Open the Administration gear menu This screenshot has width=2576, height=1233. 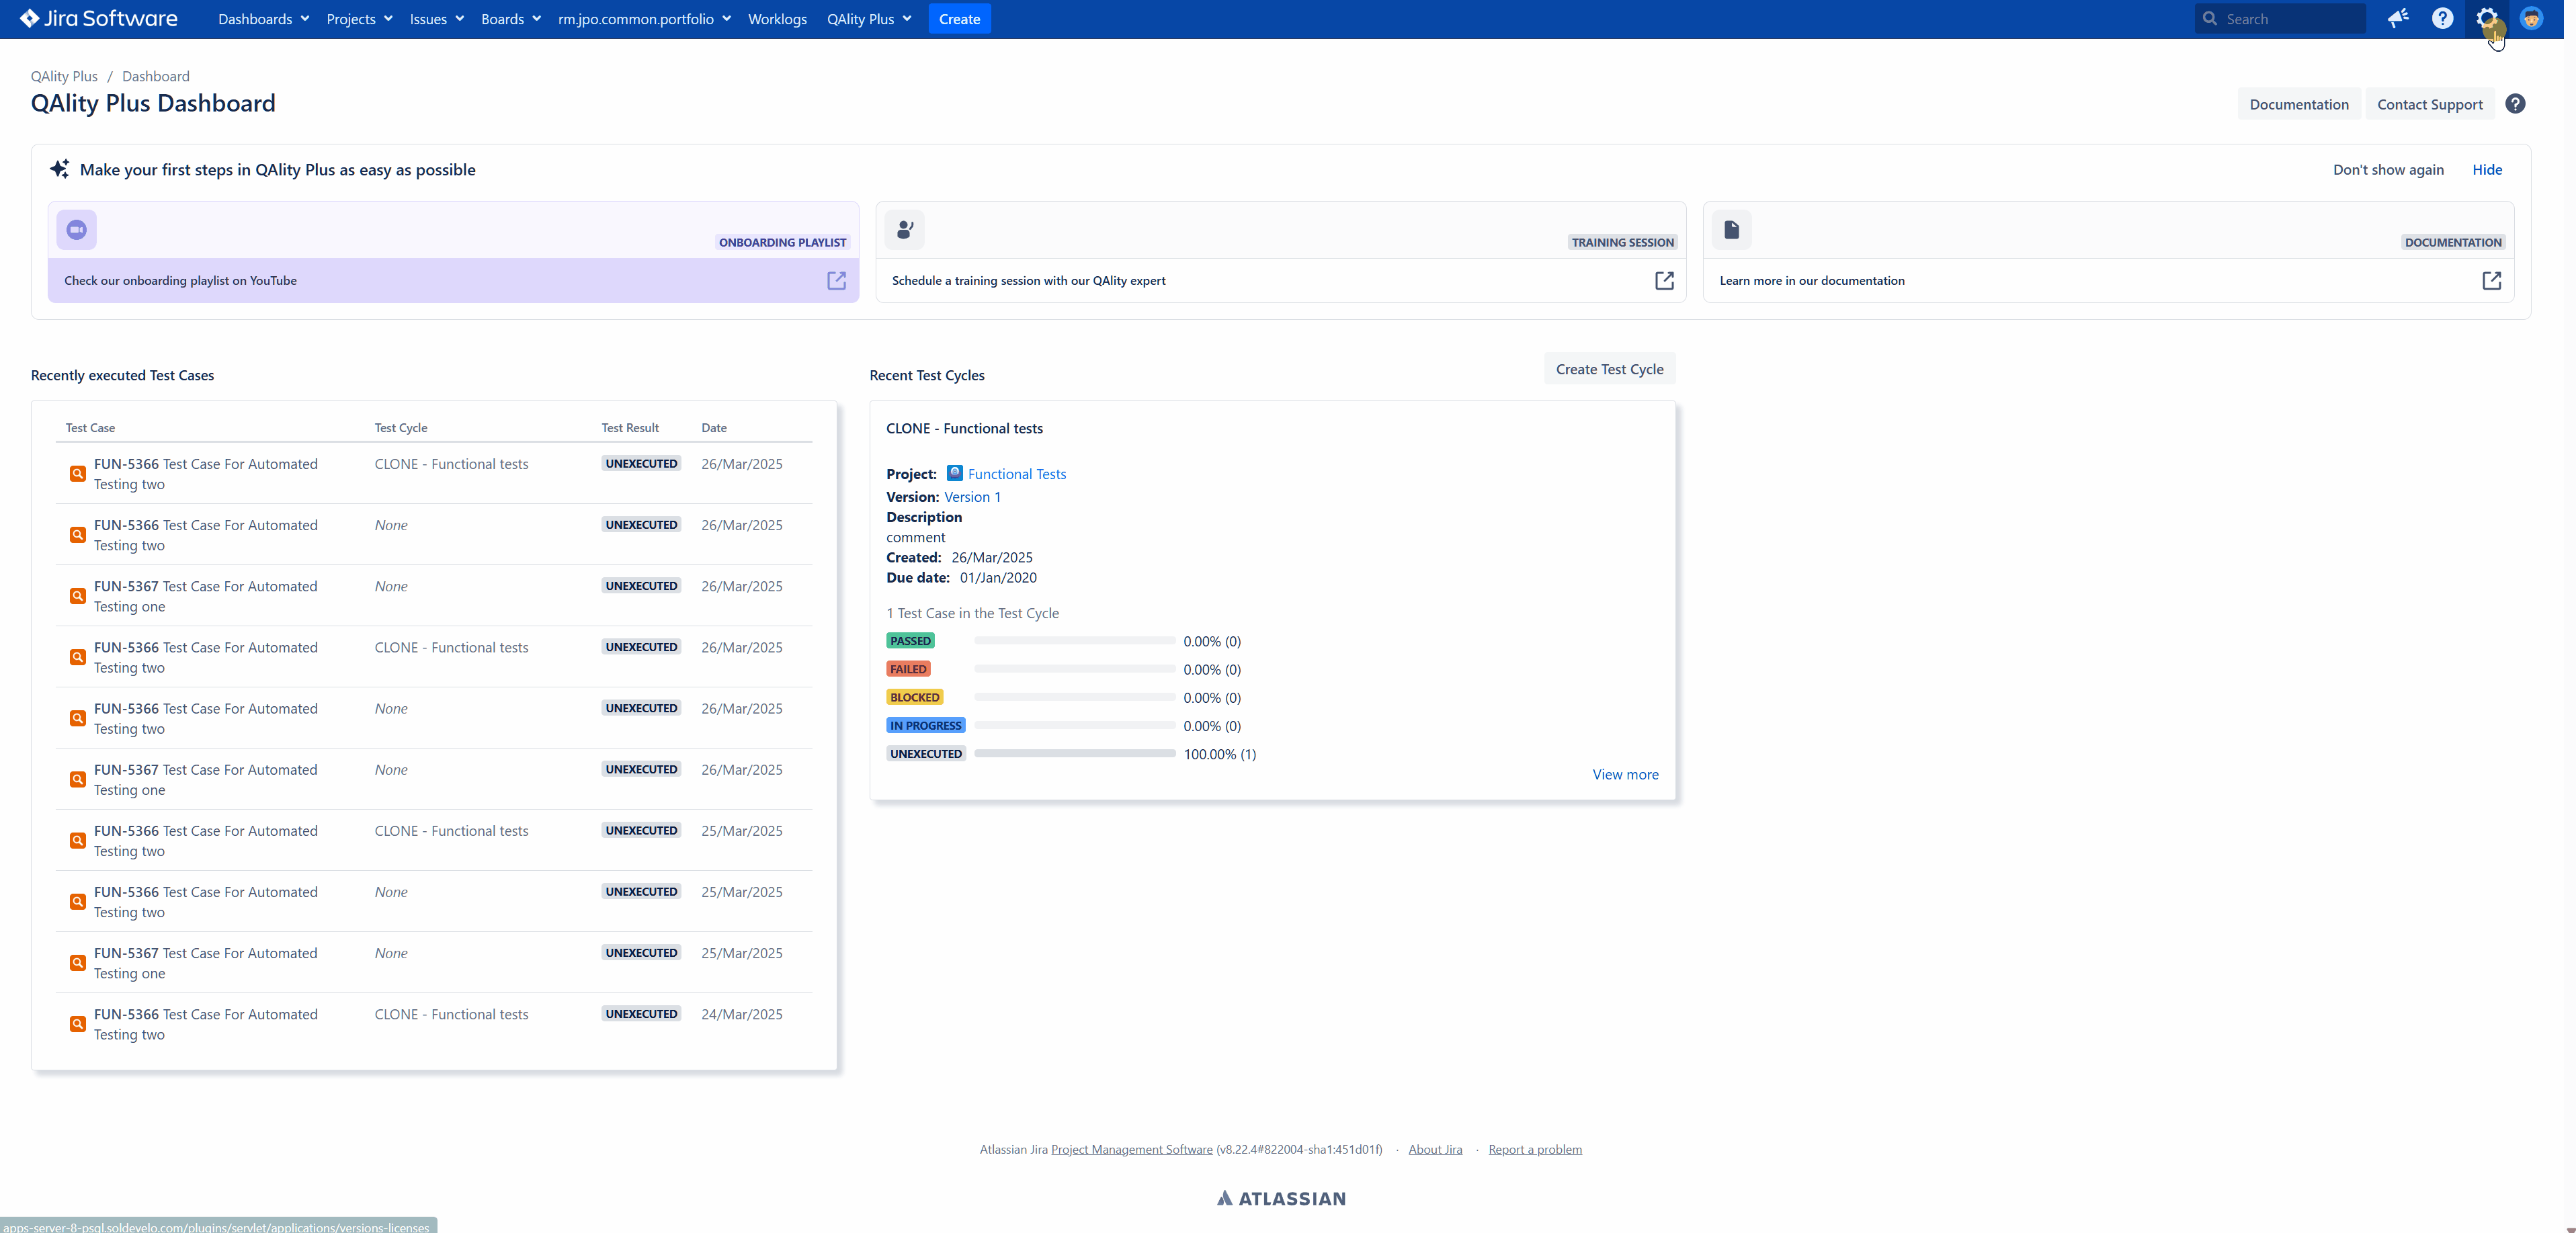[2487, 19]
